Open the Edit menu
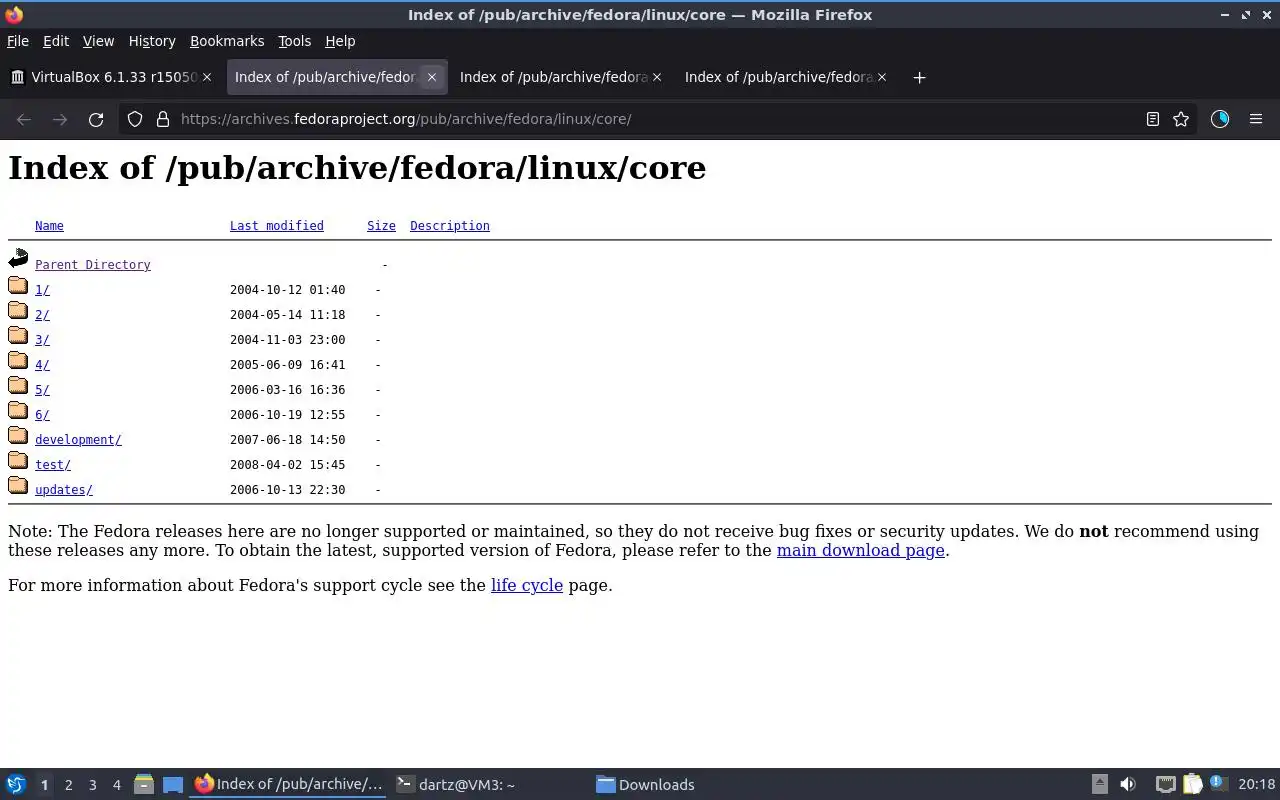Viewport: 1280px width, 800px height. click(x=56, y=41)
